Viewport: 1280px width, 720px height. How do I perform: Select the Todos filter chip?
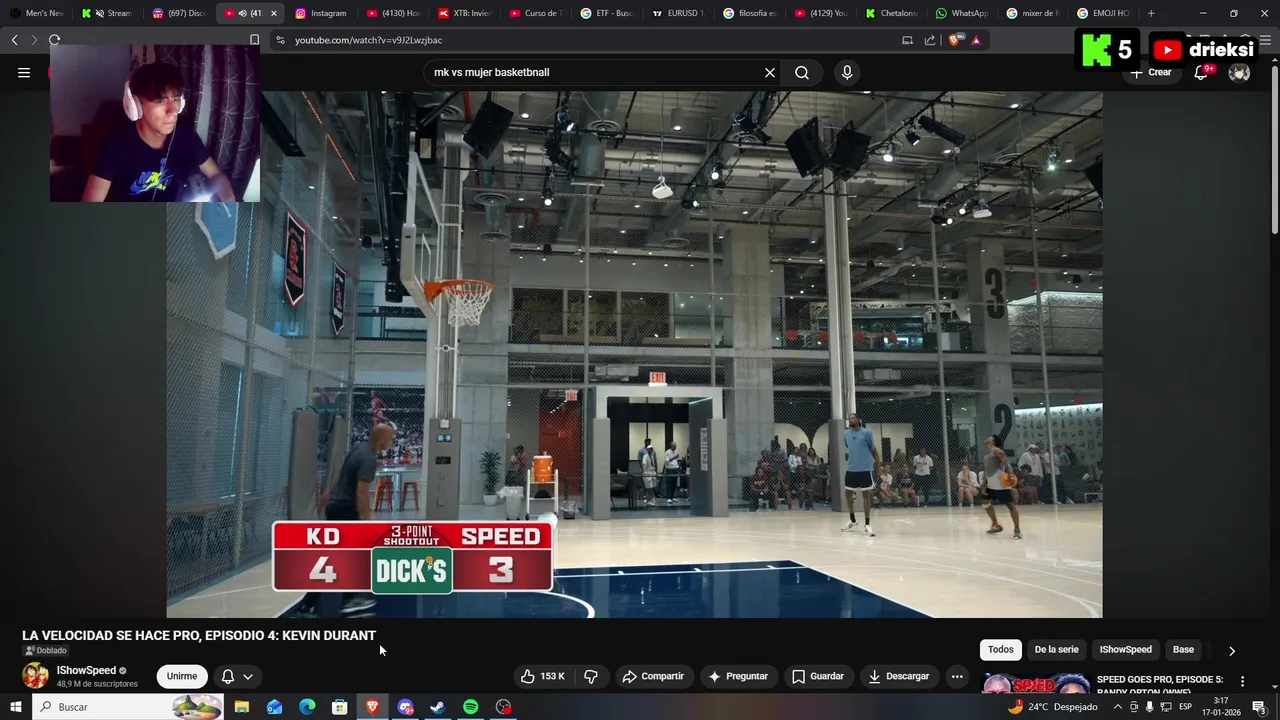[x=1000, y=649]
